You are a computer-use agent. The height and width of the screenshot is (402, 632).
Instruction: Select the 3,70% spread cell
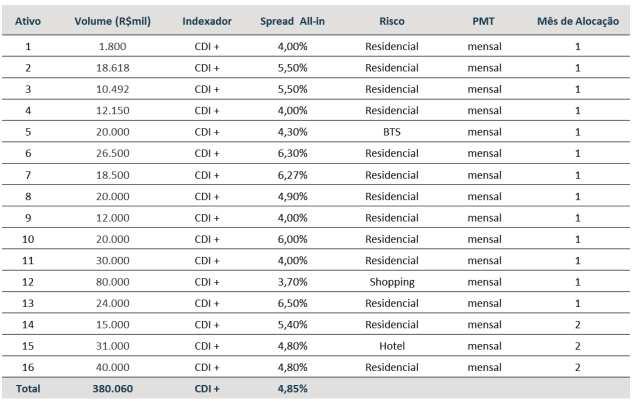pos(292,282)
